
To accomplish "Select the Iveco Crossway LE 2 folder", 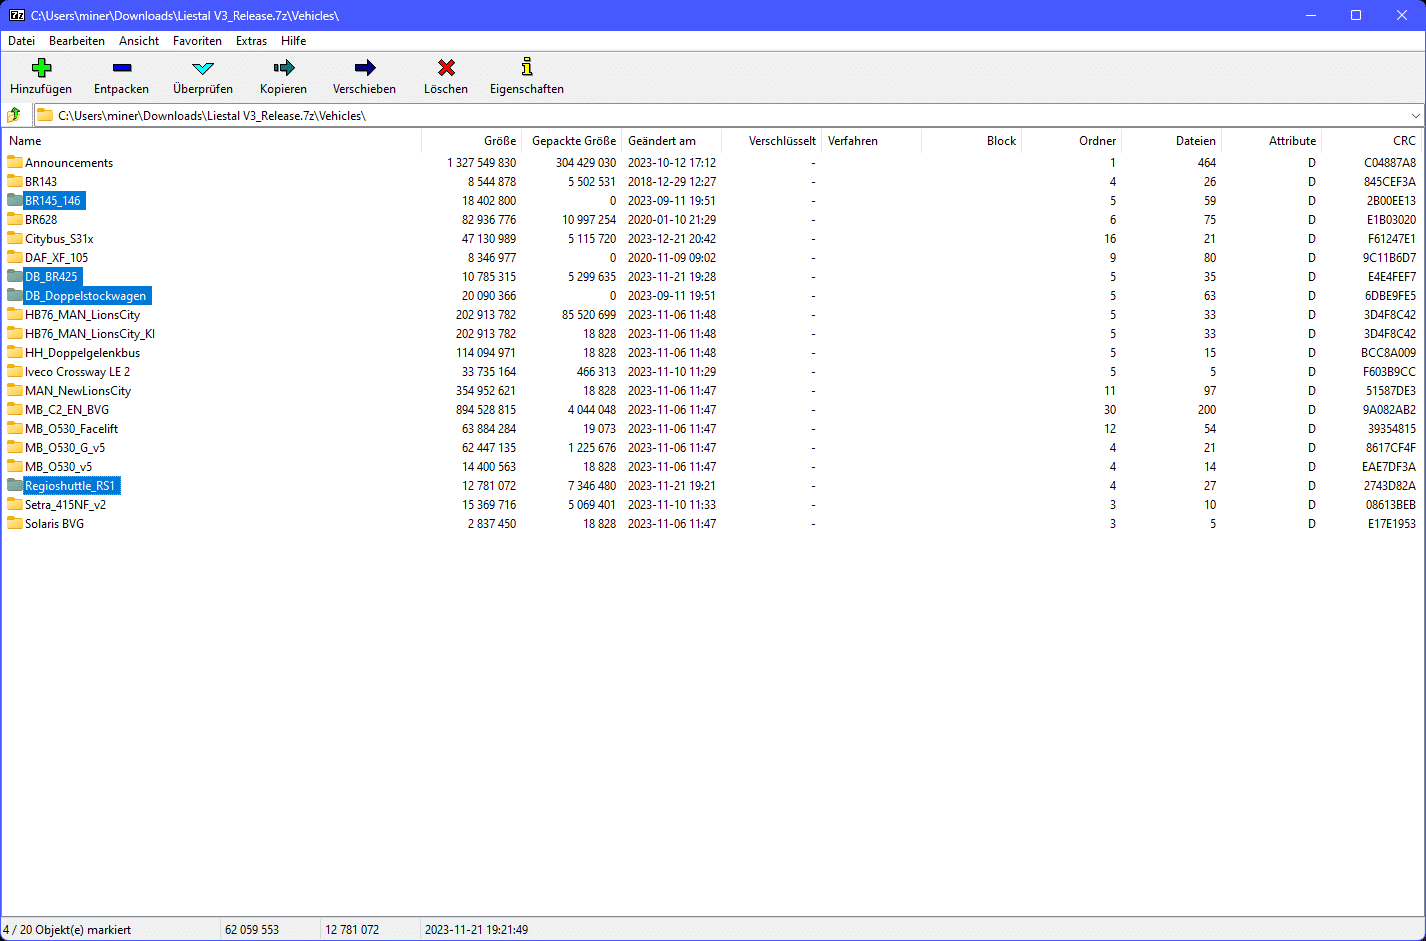I will (x=77, y=372).
